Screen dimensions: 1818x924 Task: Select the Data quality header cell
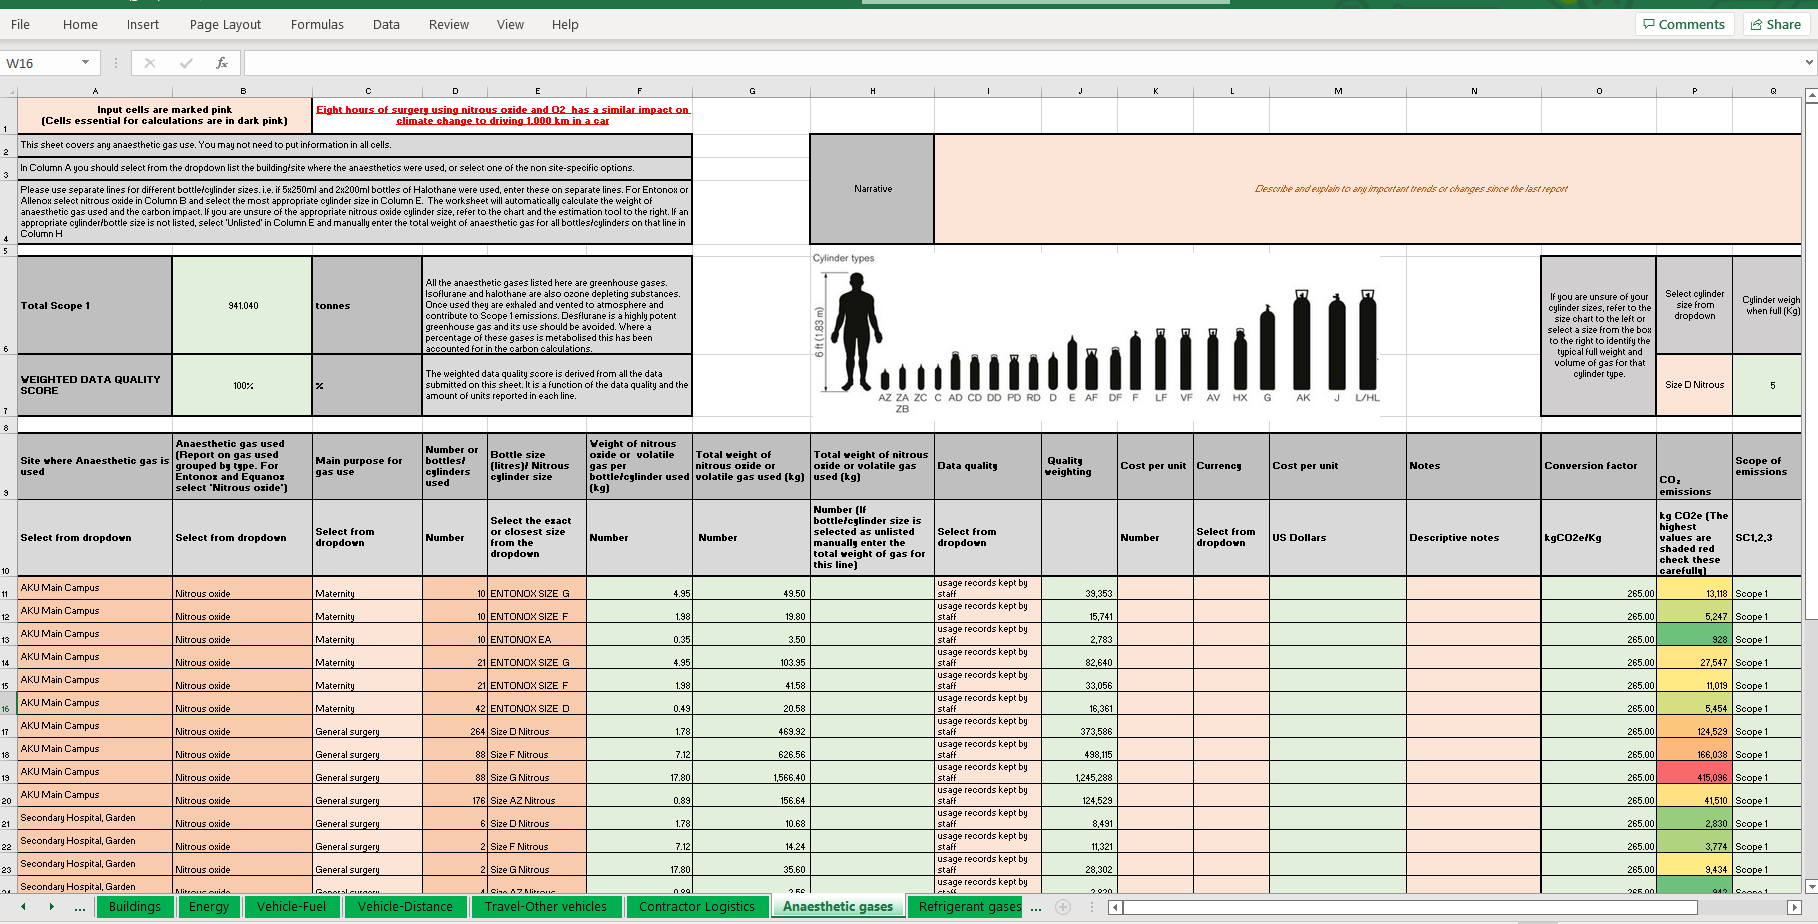pos(987,466)
